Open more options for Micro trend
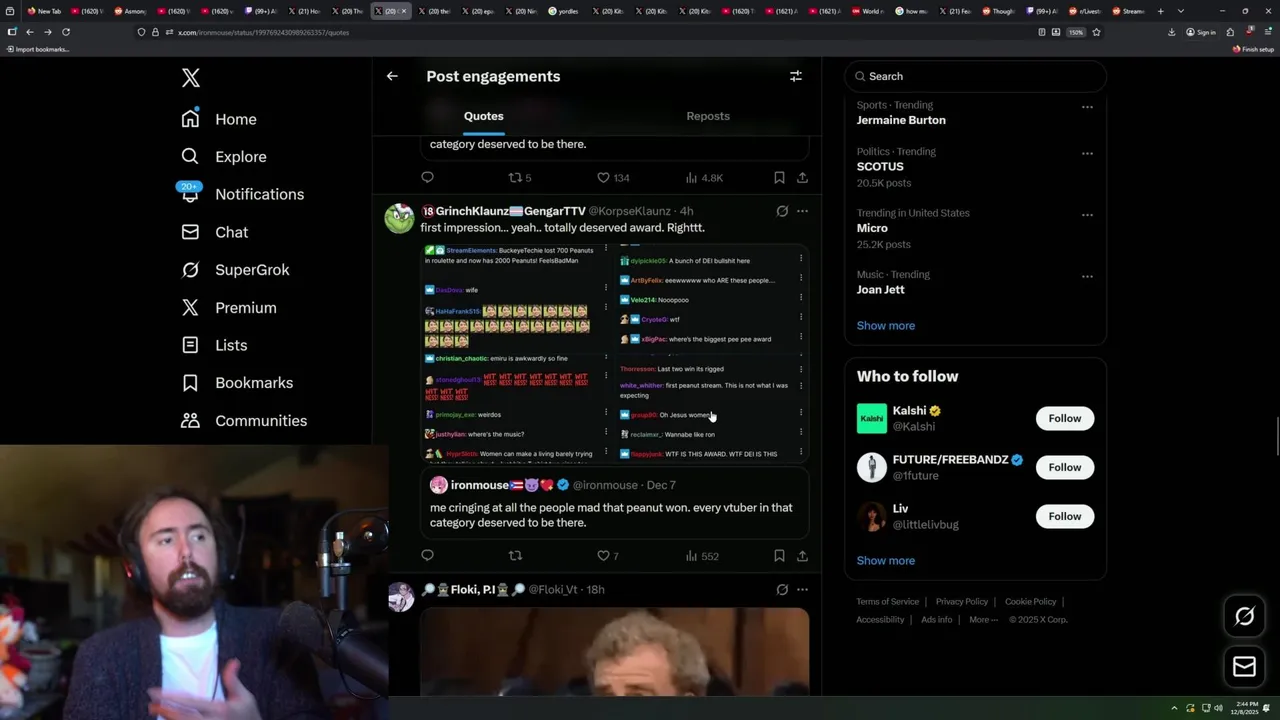The width and height of the screenshot is (1280, 720). 1087,214
